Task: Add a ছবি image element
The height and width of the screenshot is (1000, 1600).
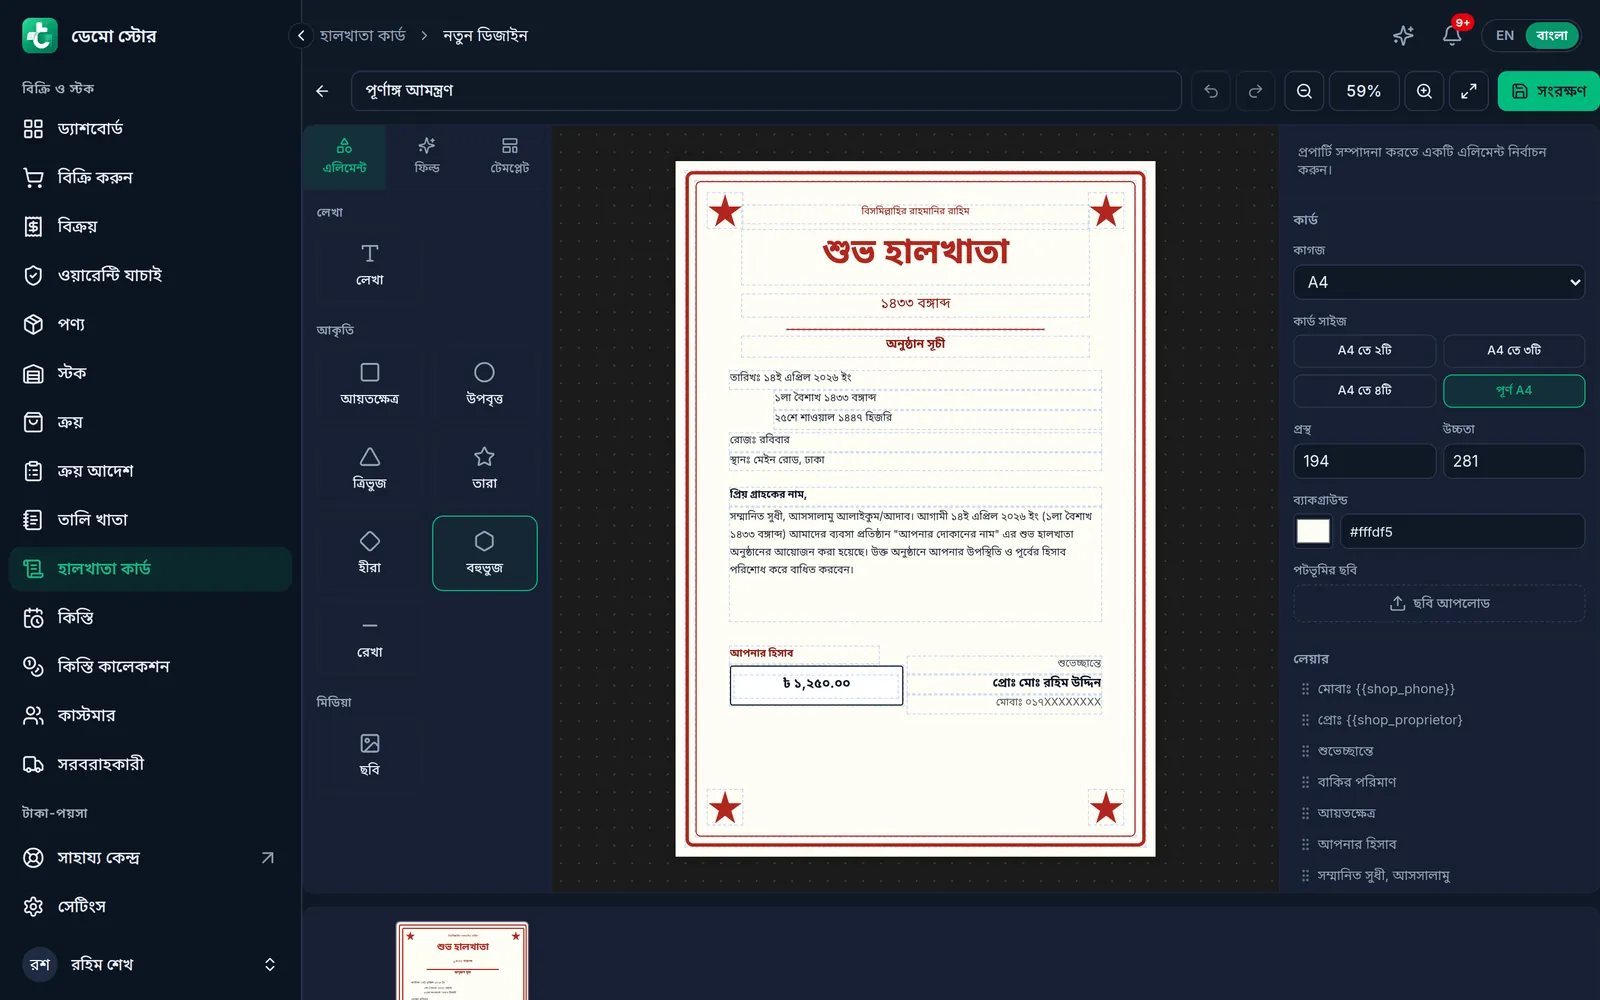Action: (x=370, y=755)
